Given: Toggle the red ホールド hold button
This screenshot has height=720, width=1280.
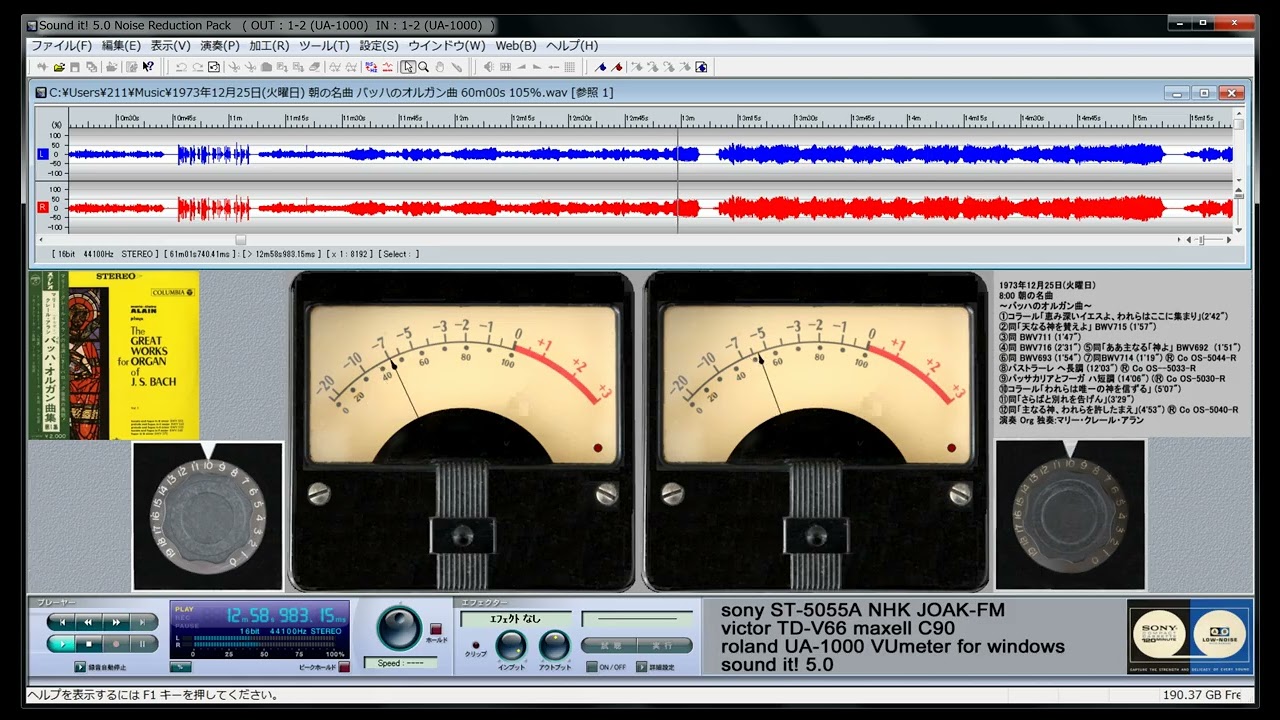Looking at the screenshot, I should pos(435,629).
